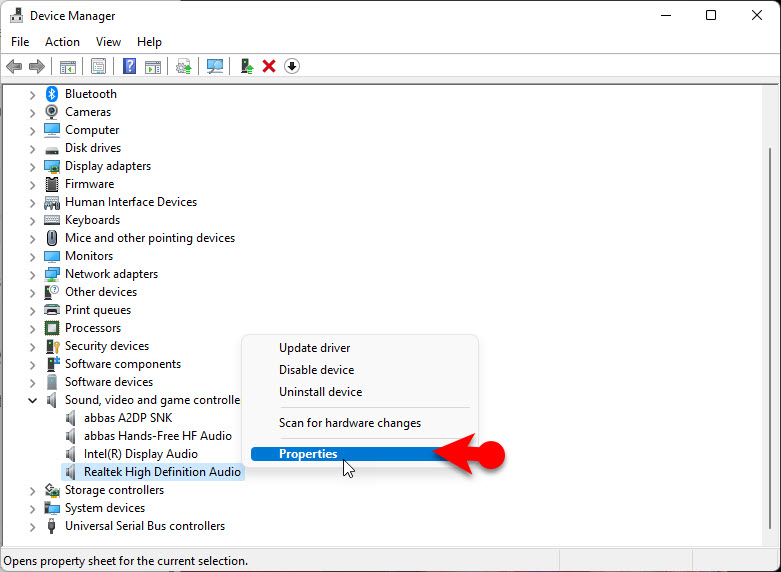
Task: Choose Disable device in context menu
Action: tap(316, 370)
